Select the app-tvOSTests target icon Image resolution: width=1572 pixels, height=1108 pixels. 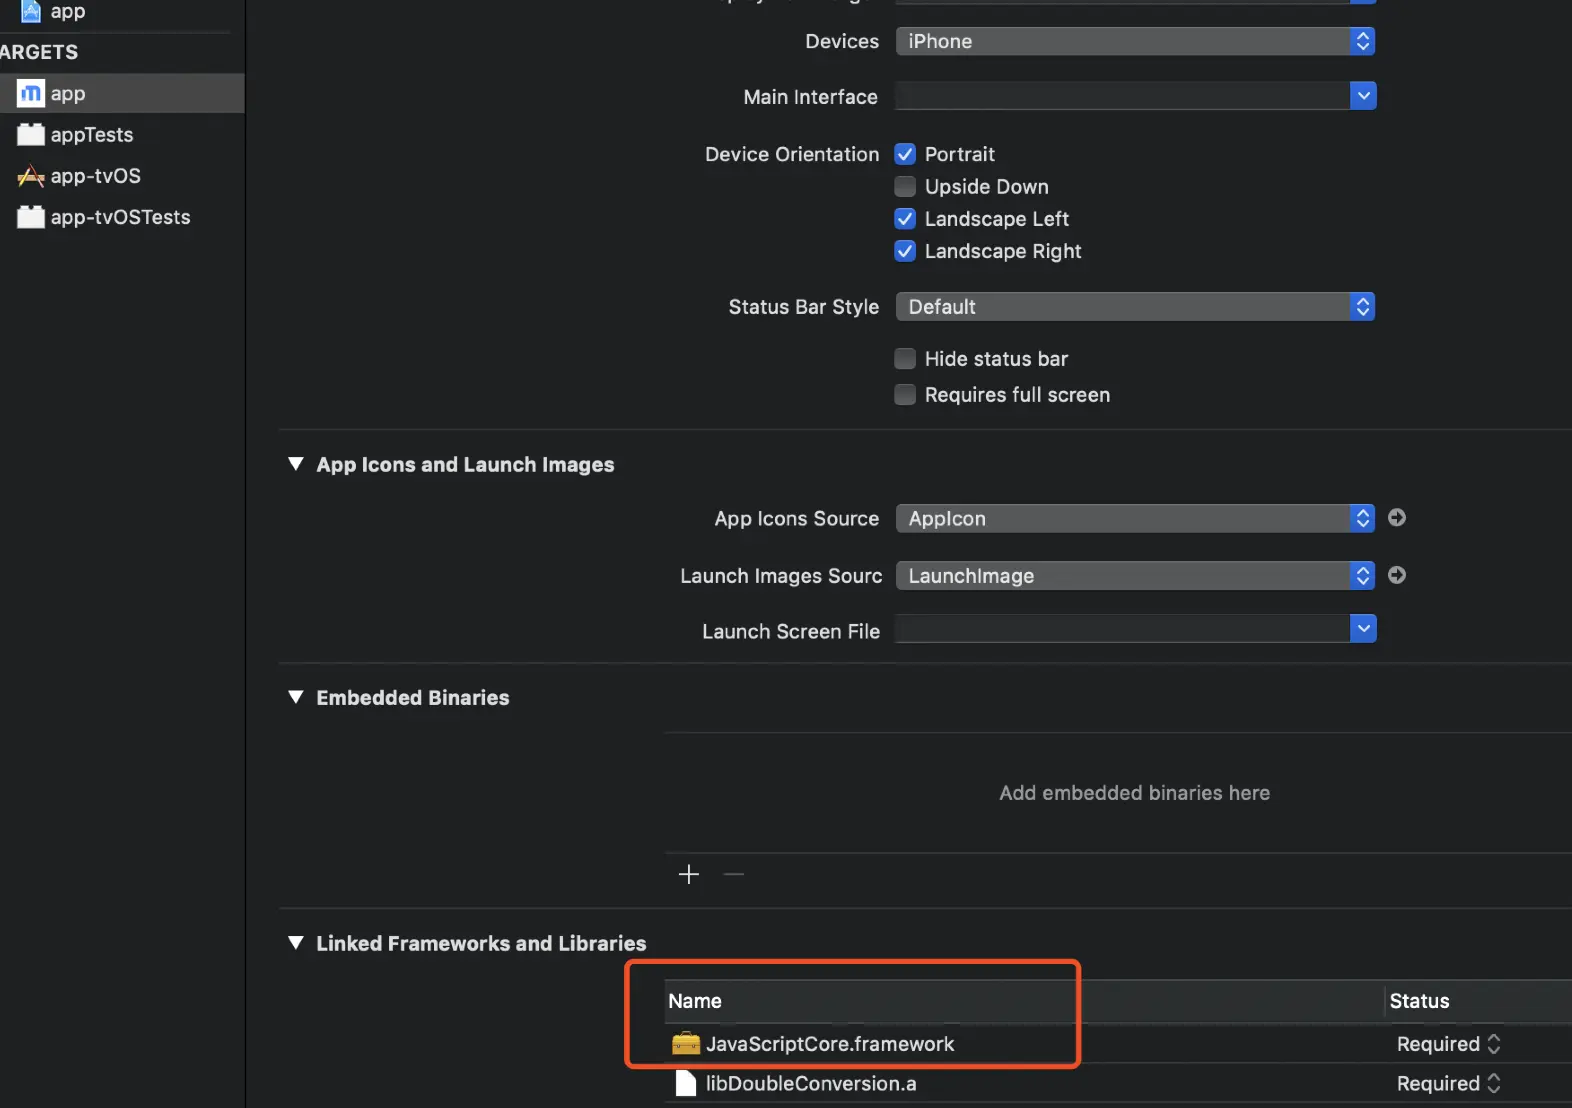click(31, 217)
